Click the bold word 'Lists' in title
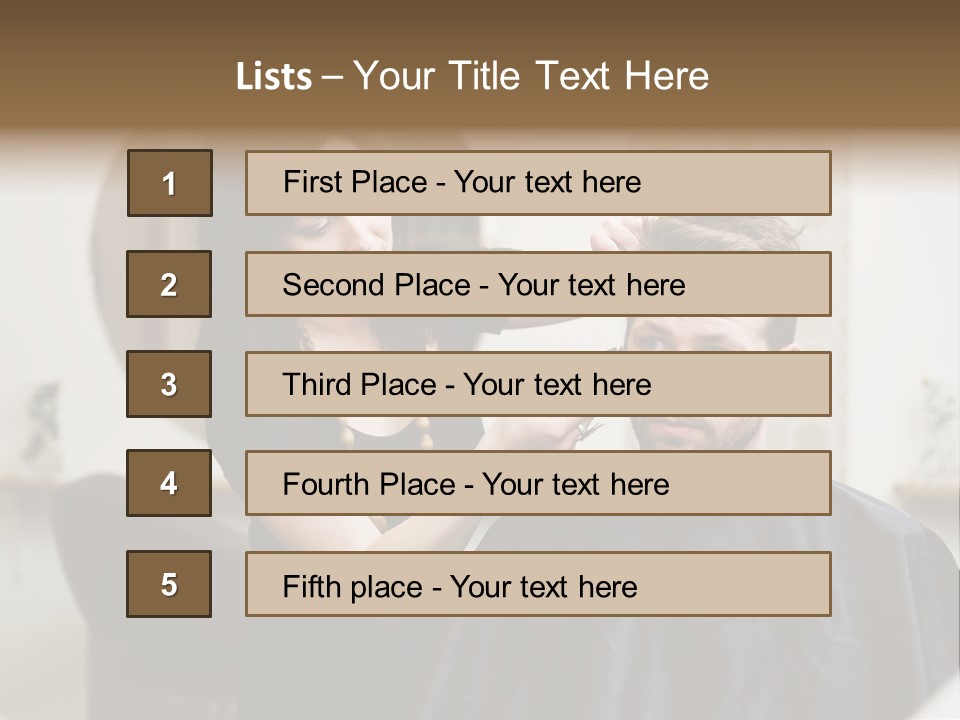The height and width of the screenshot is (720, 960). point(273,77)
